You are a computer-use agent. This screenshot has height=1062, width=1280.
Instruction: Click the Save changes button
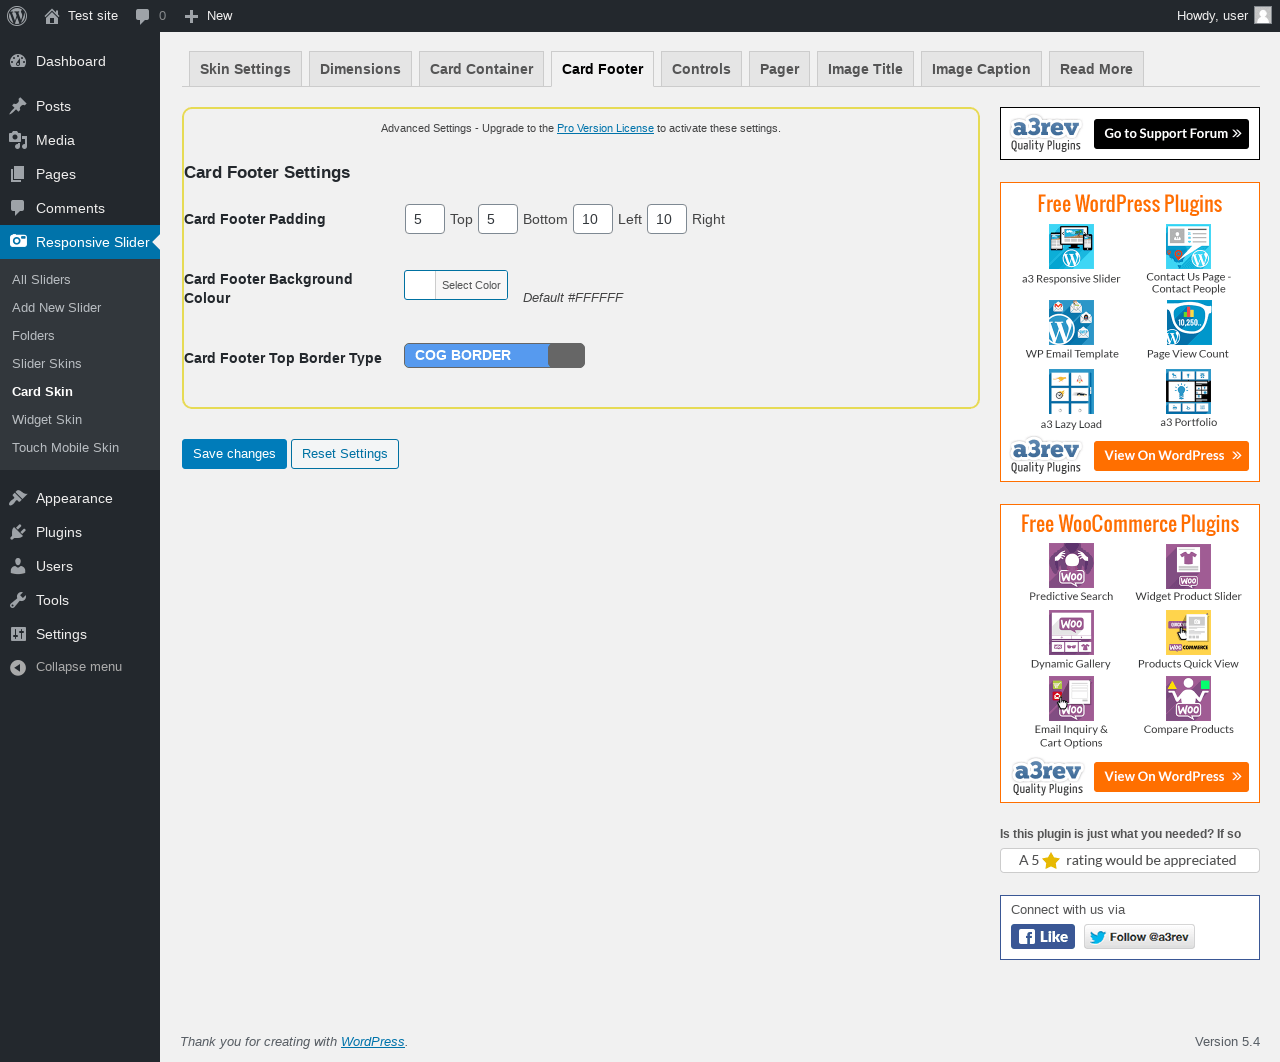[234, 453]
